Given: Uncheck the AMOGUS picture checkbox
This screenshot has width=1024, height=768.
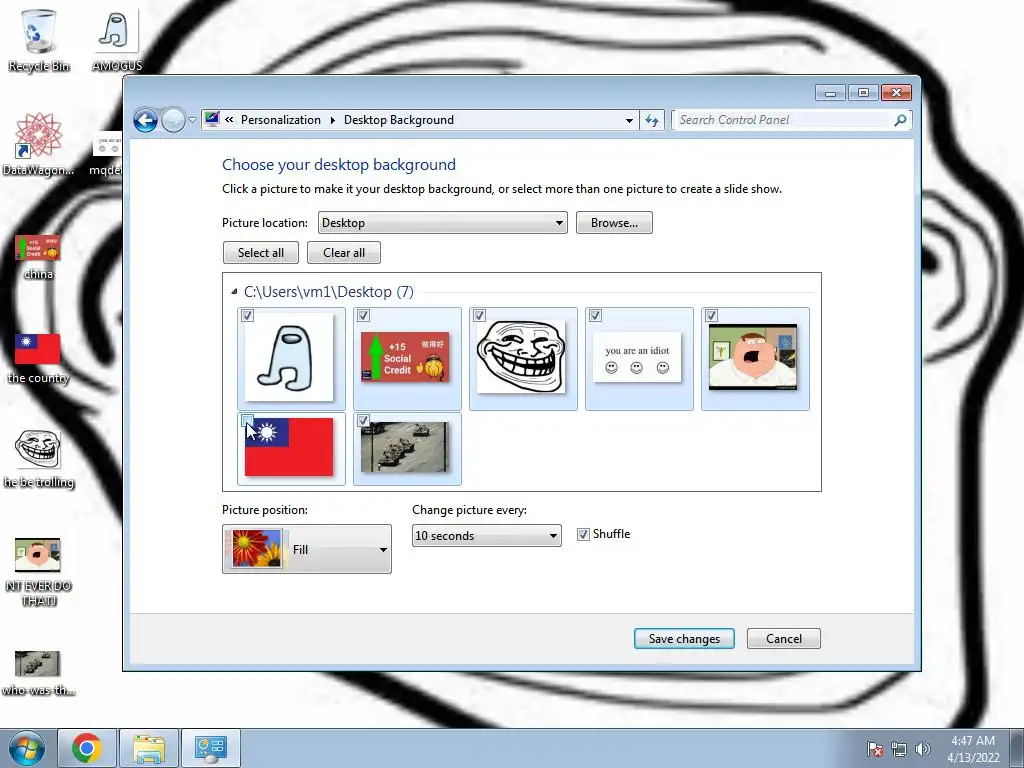Looking at the screenshot, I should point(248,315).
